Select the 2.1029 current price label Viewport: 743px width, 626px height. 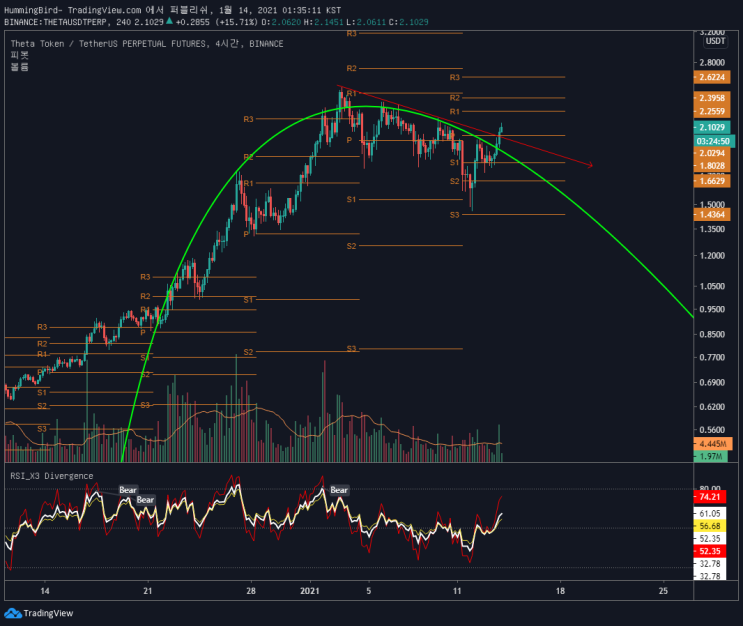click(x=712, y=127)
